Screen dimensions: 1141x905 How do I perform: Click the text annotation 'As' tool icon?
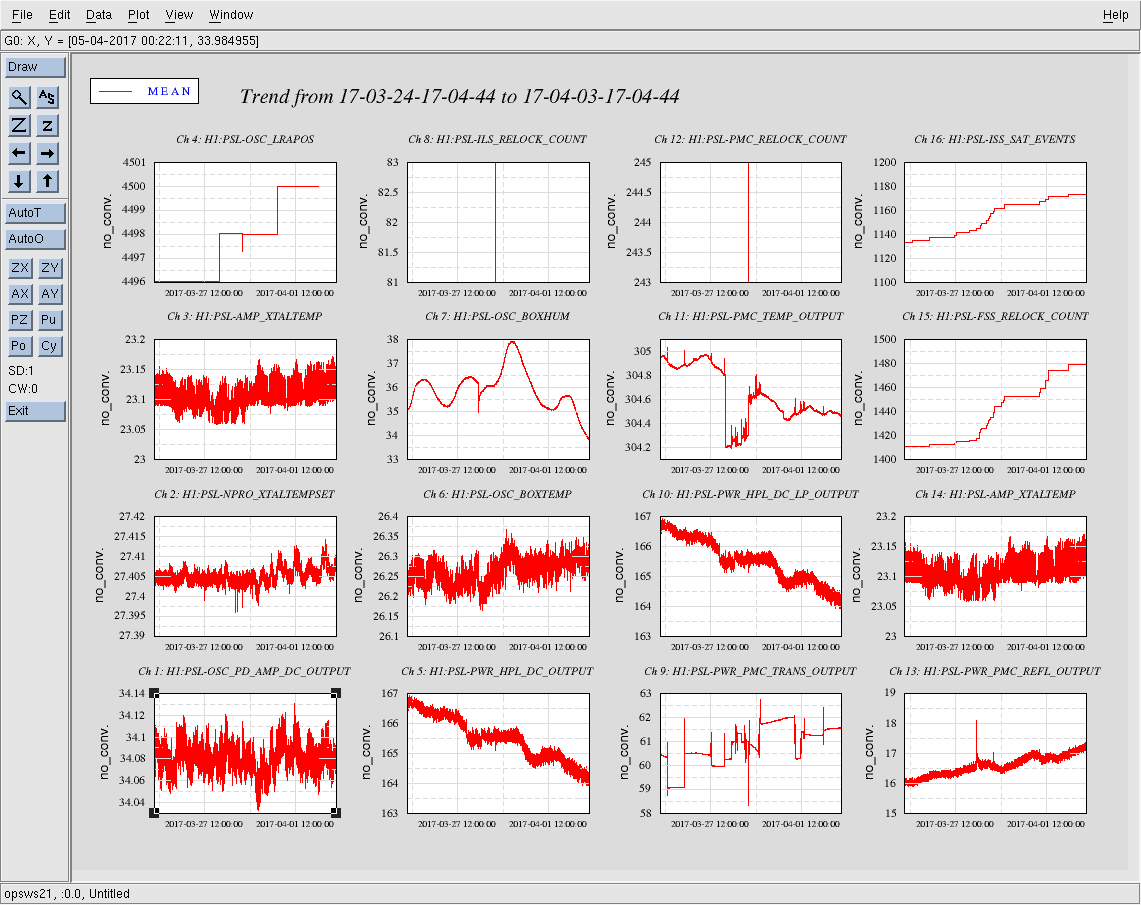coord(47,97)
